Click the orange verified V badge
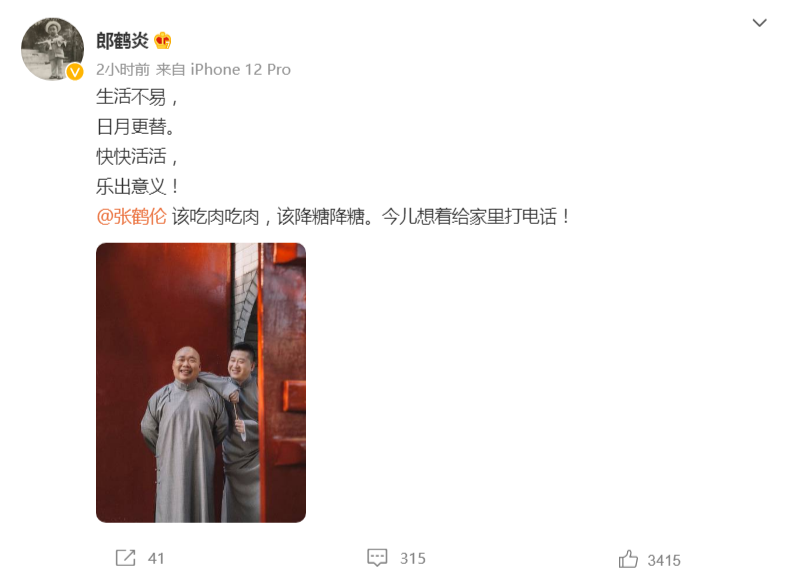 pos(75,72)
